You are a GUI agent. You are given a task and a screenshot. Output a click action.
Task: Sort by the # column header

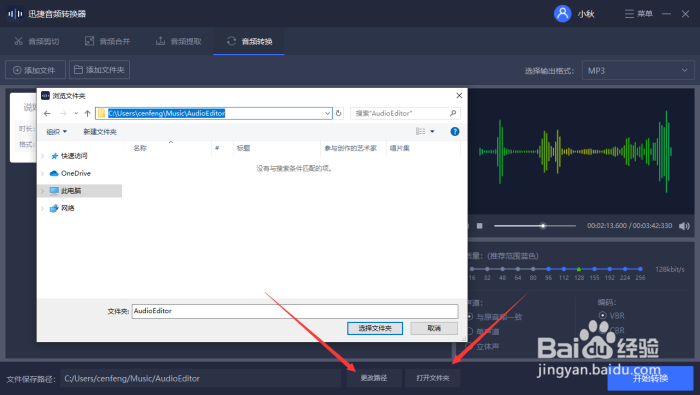point(217,148)
